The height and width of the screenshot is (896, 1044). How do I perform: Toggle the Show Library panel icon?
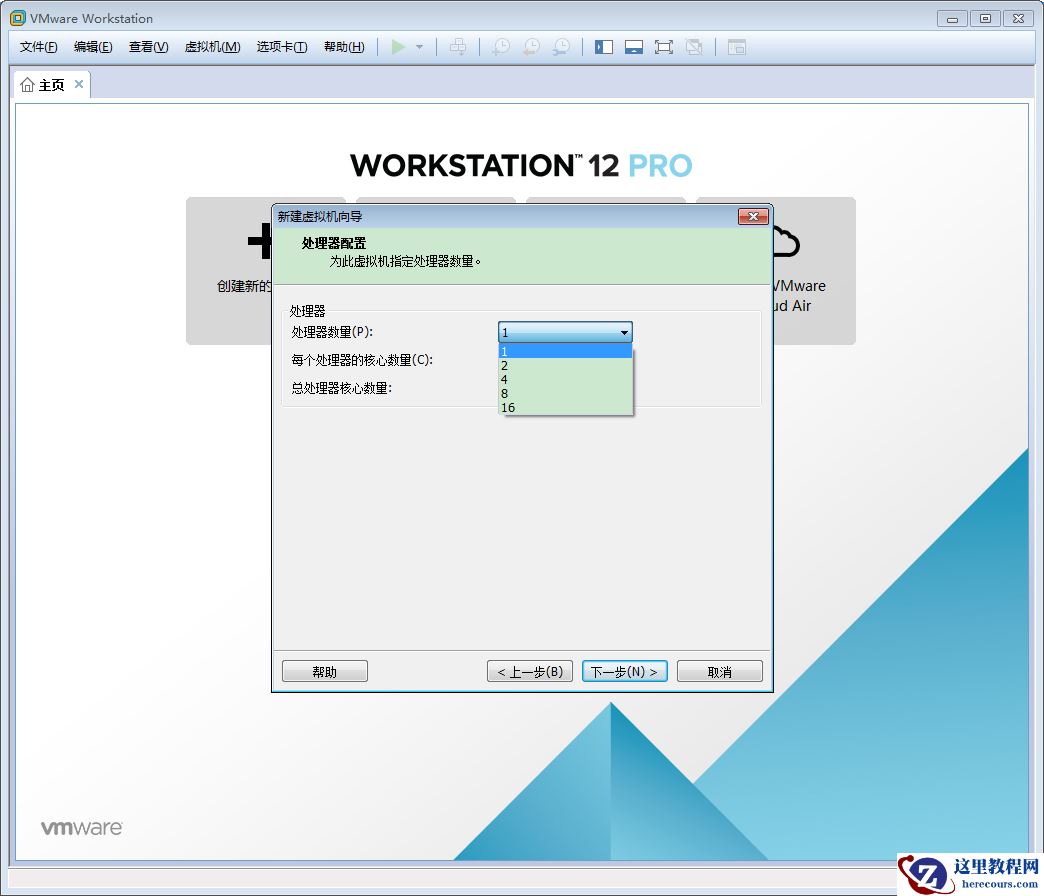pyautogui.click(x=602, y=47)
